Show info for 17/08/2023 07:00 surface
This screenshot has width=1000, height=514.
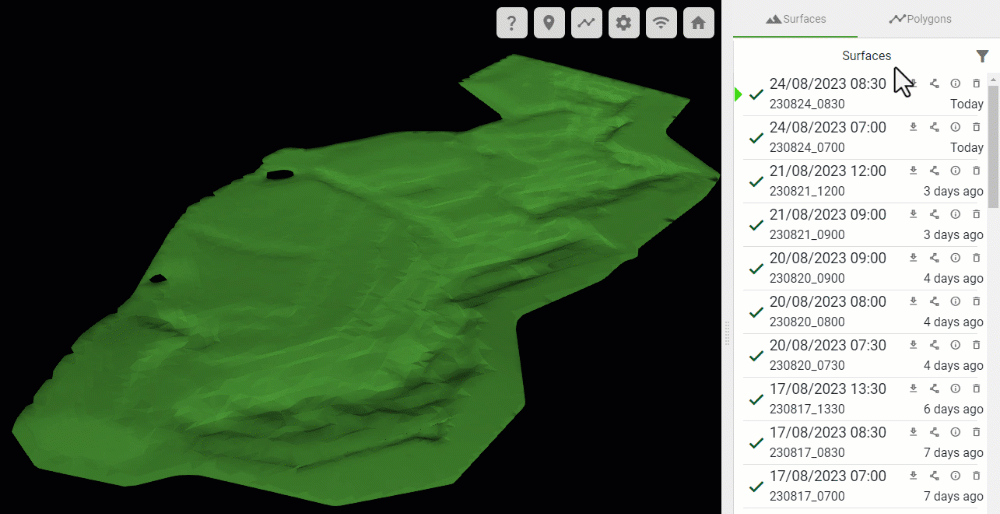pyautogui.click(x=955, y=476)
